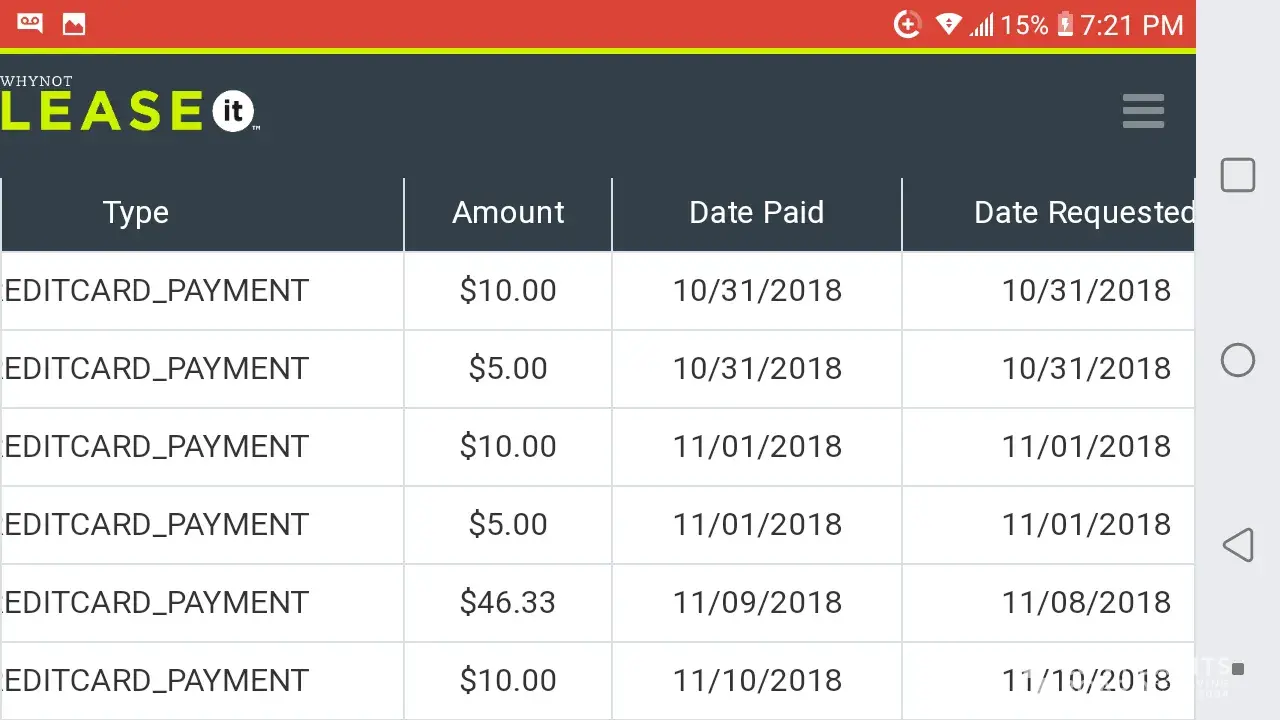Open recent apps square button
1280x720 pixels.
point(1238,175)
